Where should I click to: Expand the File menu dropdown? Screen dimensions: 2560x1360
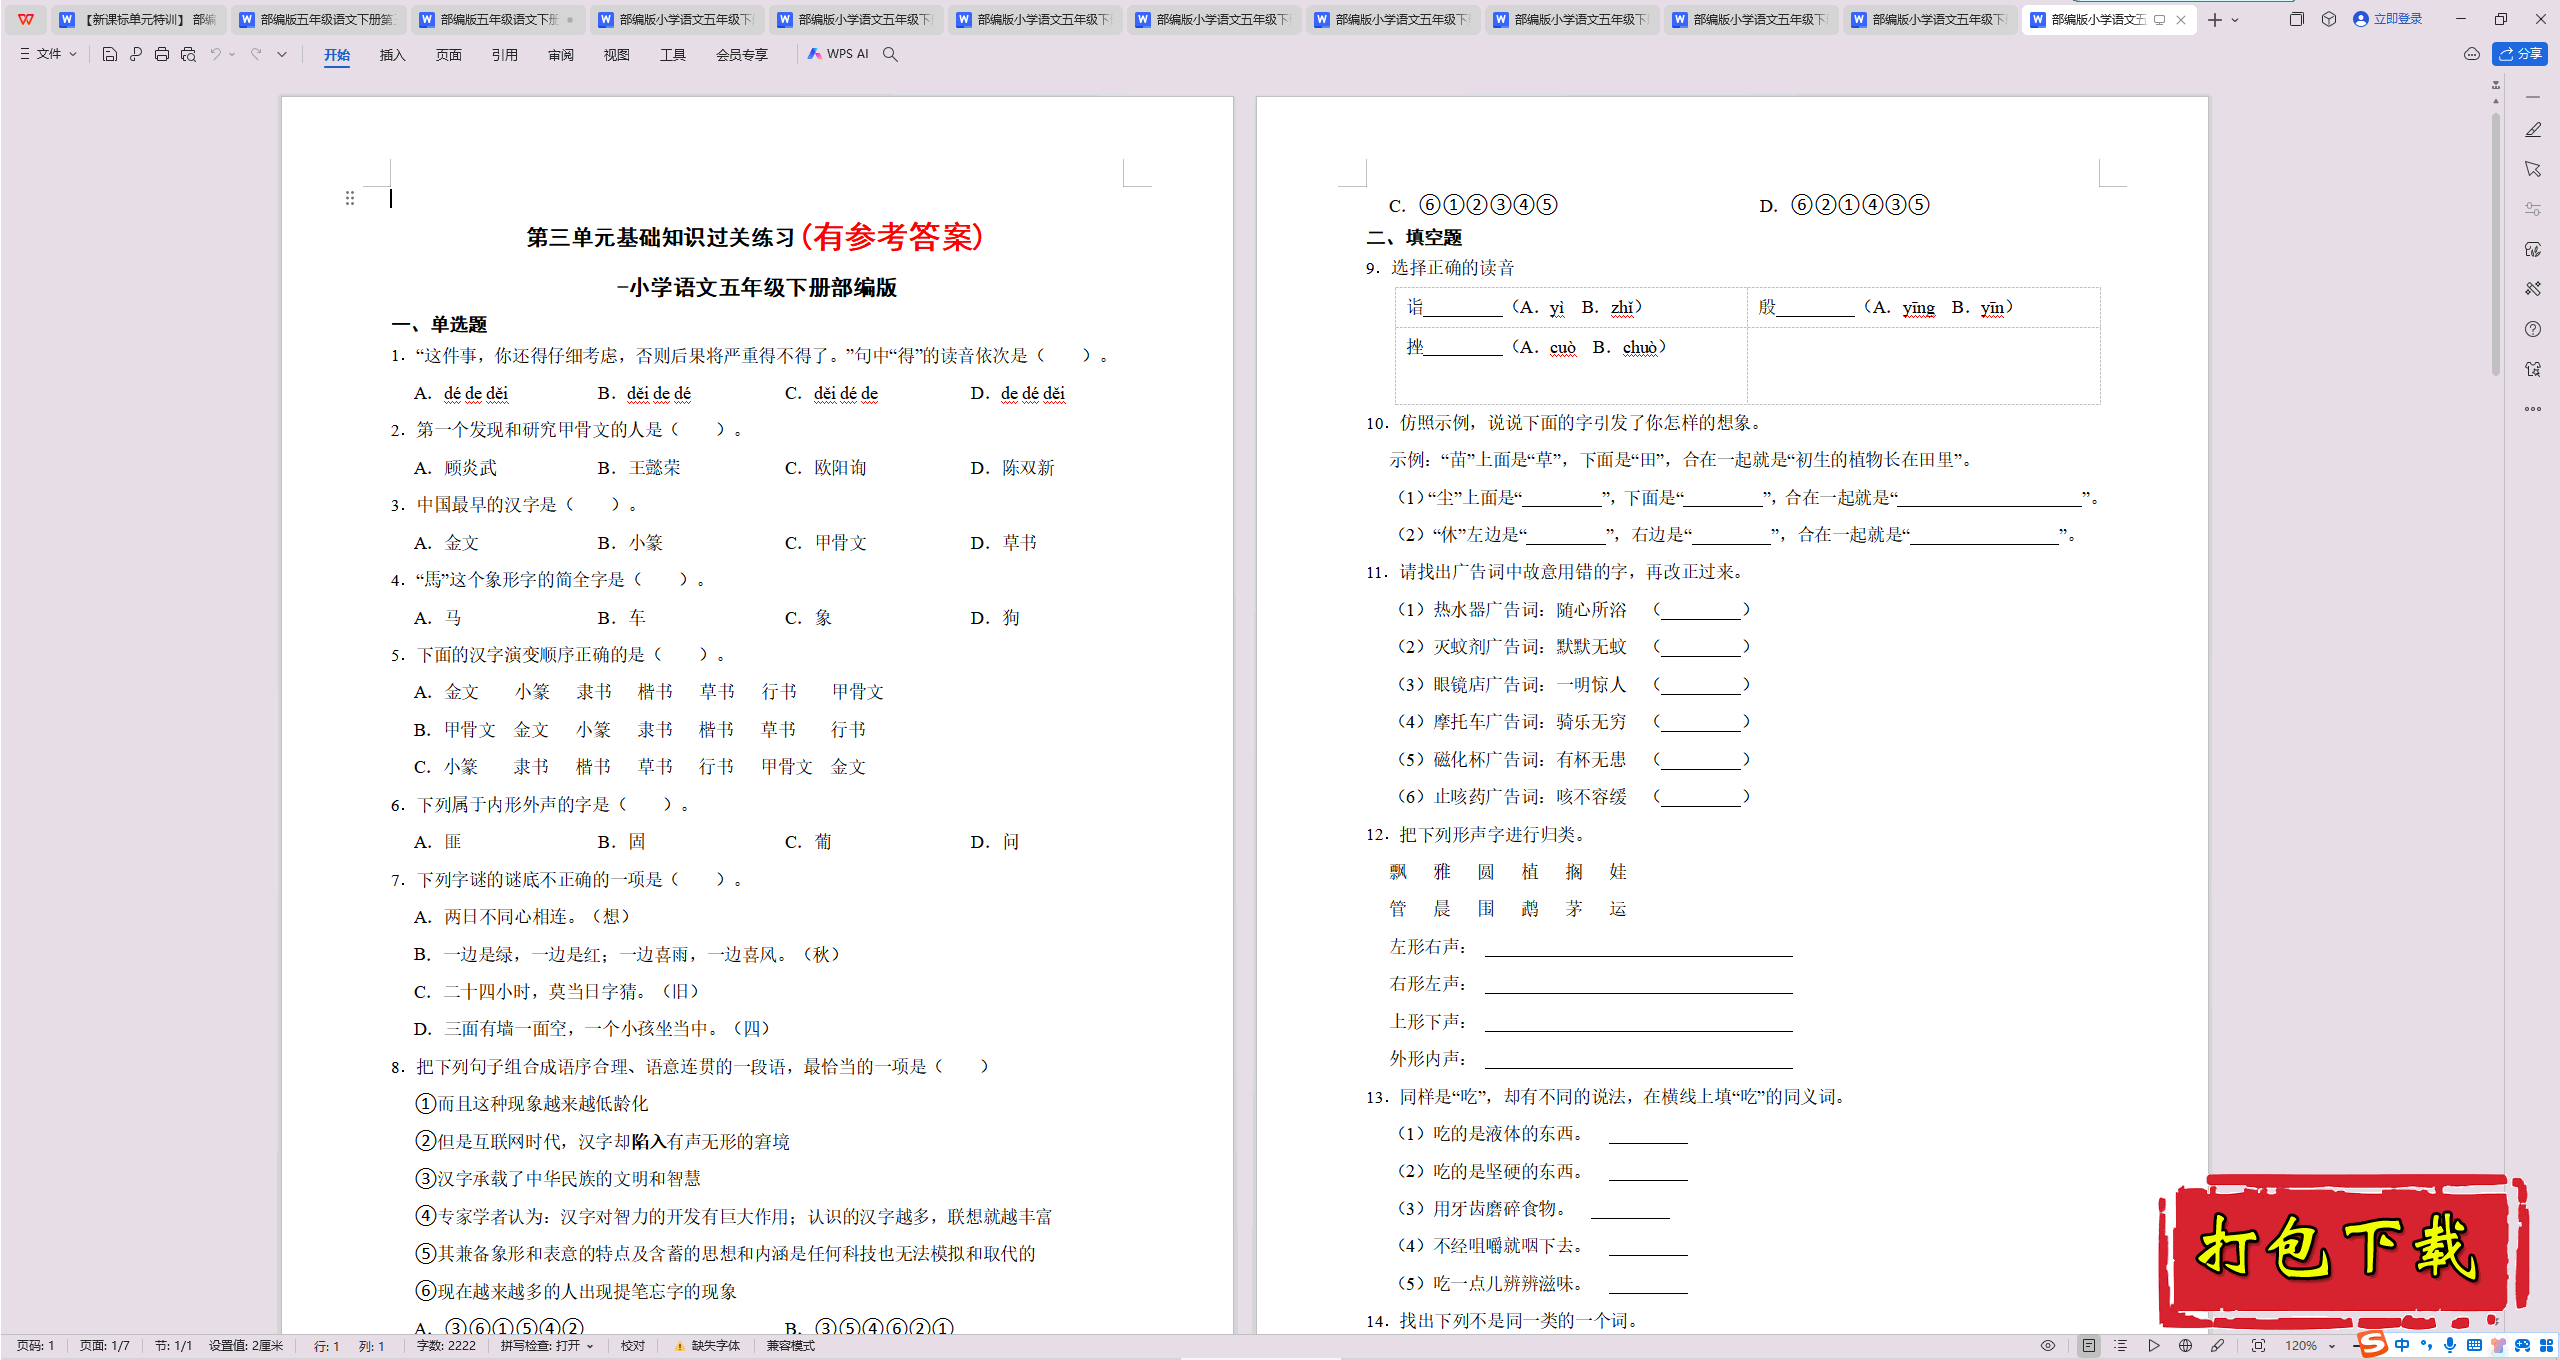[x=48, y=54]
